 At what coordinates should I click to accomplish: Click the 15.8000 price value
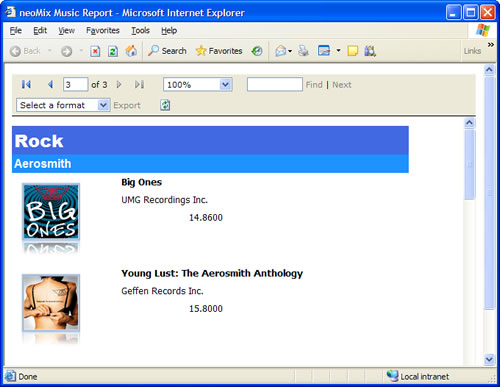pyautogui.click(x=206, y=309)
